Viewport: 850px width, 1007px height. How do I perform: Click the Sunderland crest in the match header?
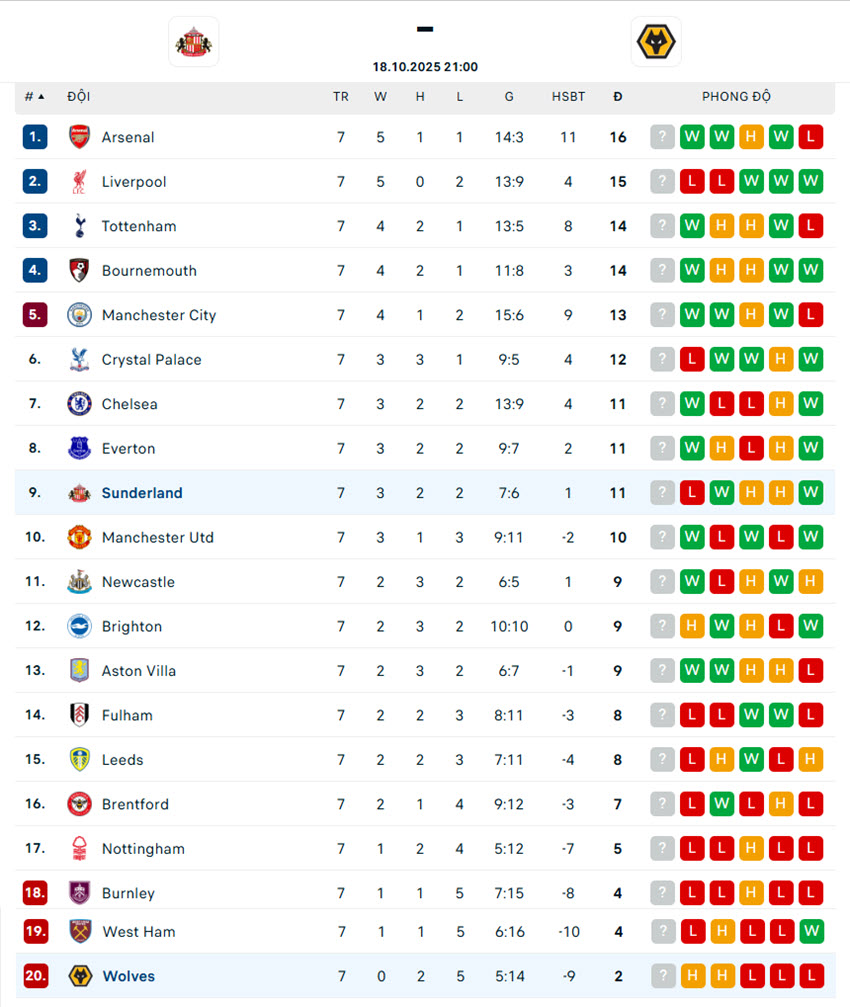[193, 42]
